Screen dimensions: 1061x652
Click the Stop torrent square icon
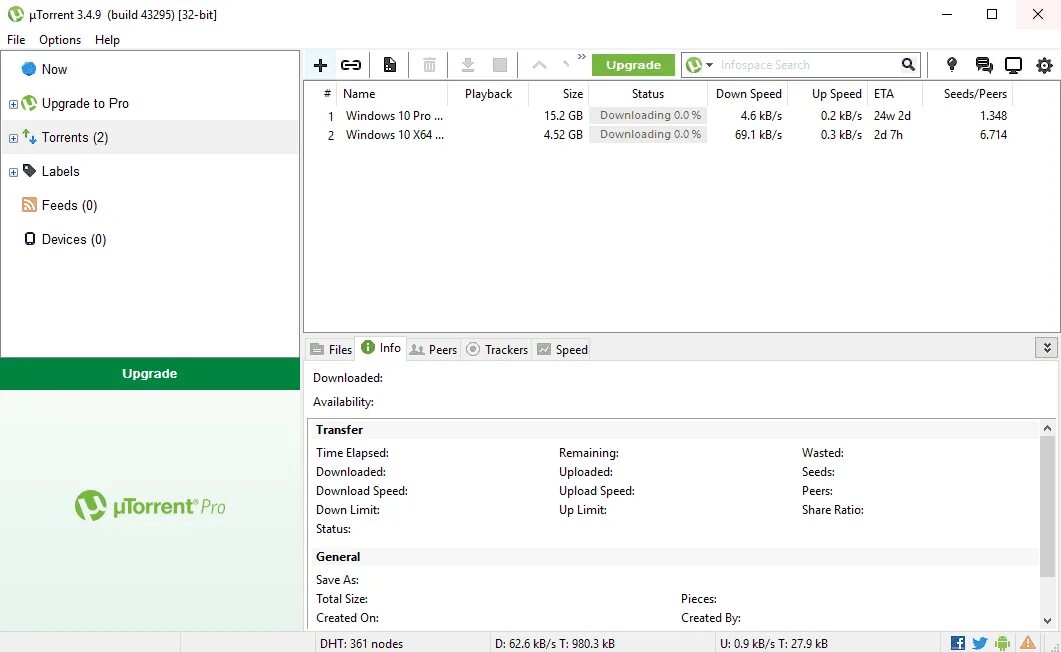click(500, 65)
